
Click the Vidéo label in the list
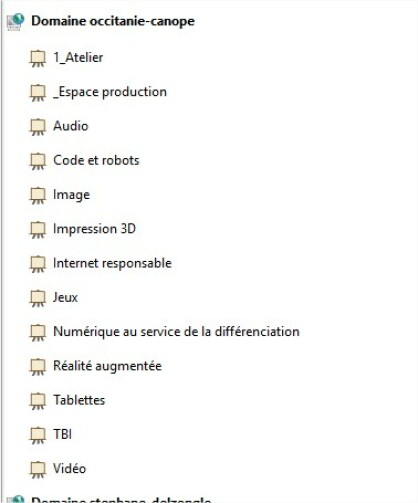click(69, 469)
